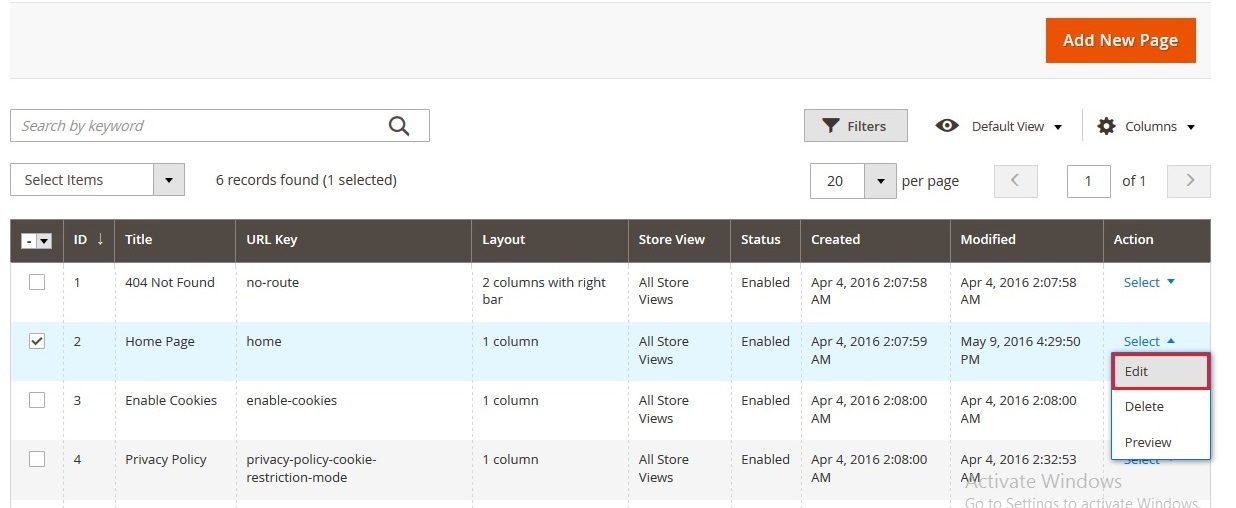Check the Enable Cookies row checkbox
The height and width of the screenshot is (508, 1236).
(37, 400)
